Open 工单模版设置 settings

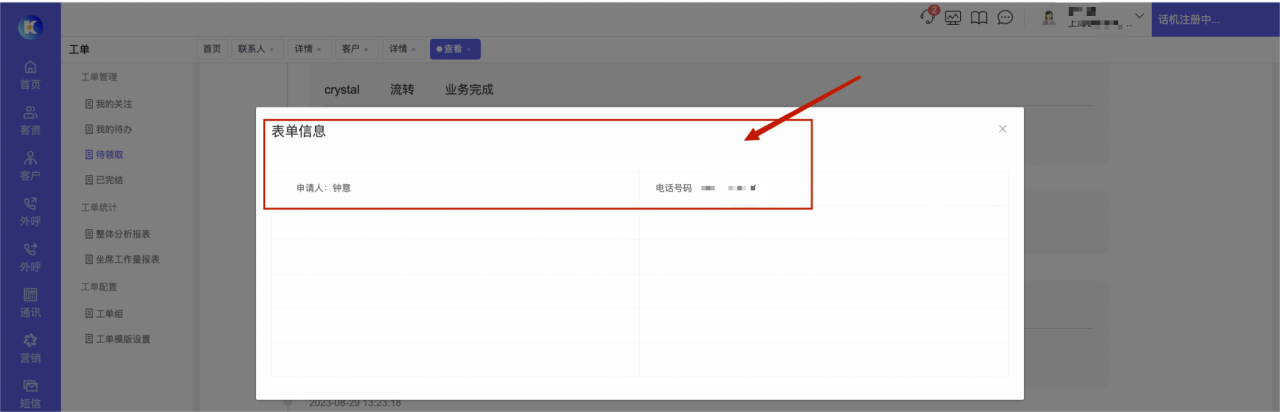[122, 339]
